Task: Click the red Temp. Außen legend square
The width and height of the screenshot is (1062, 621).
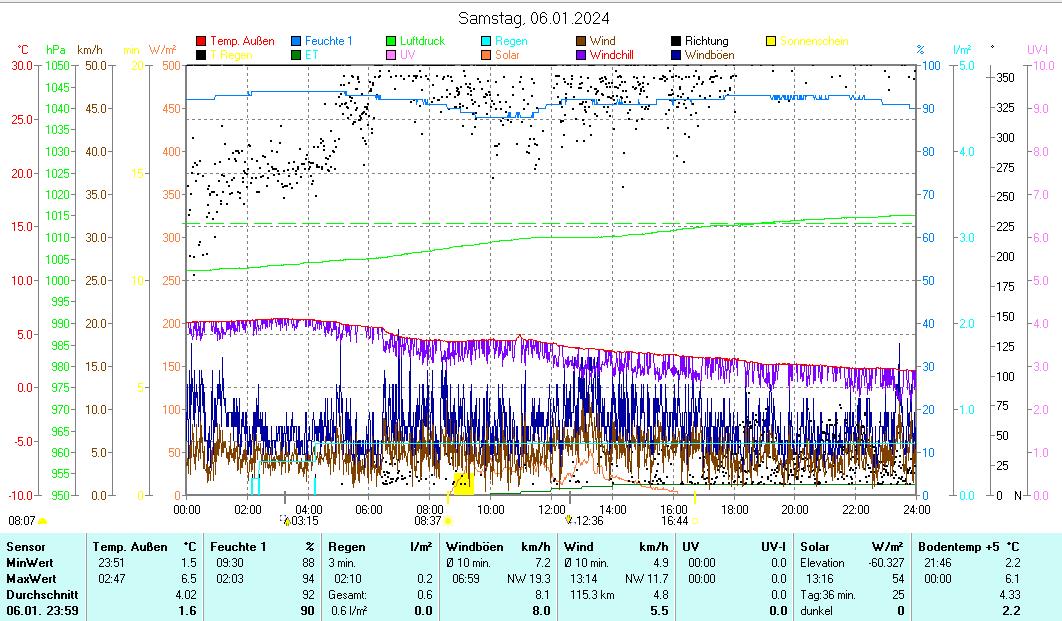Action: tap(201, 41)
